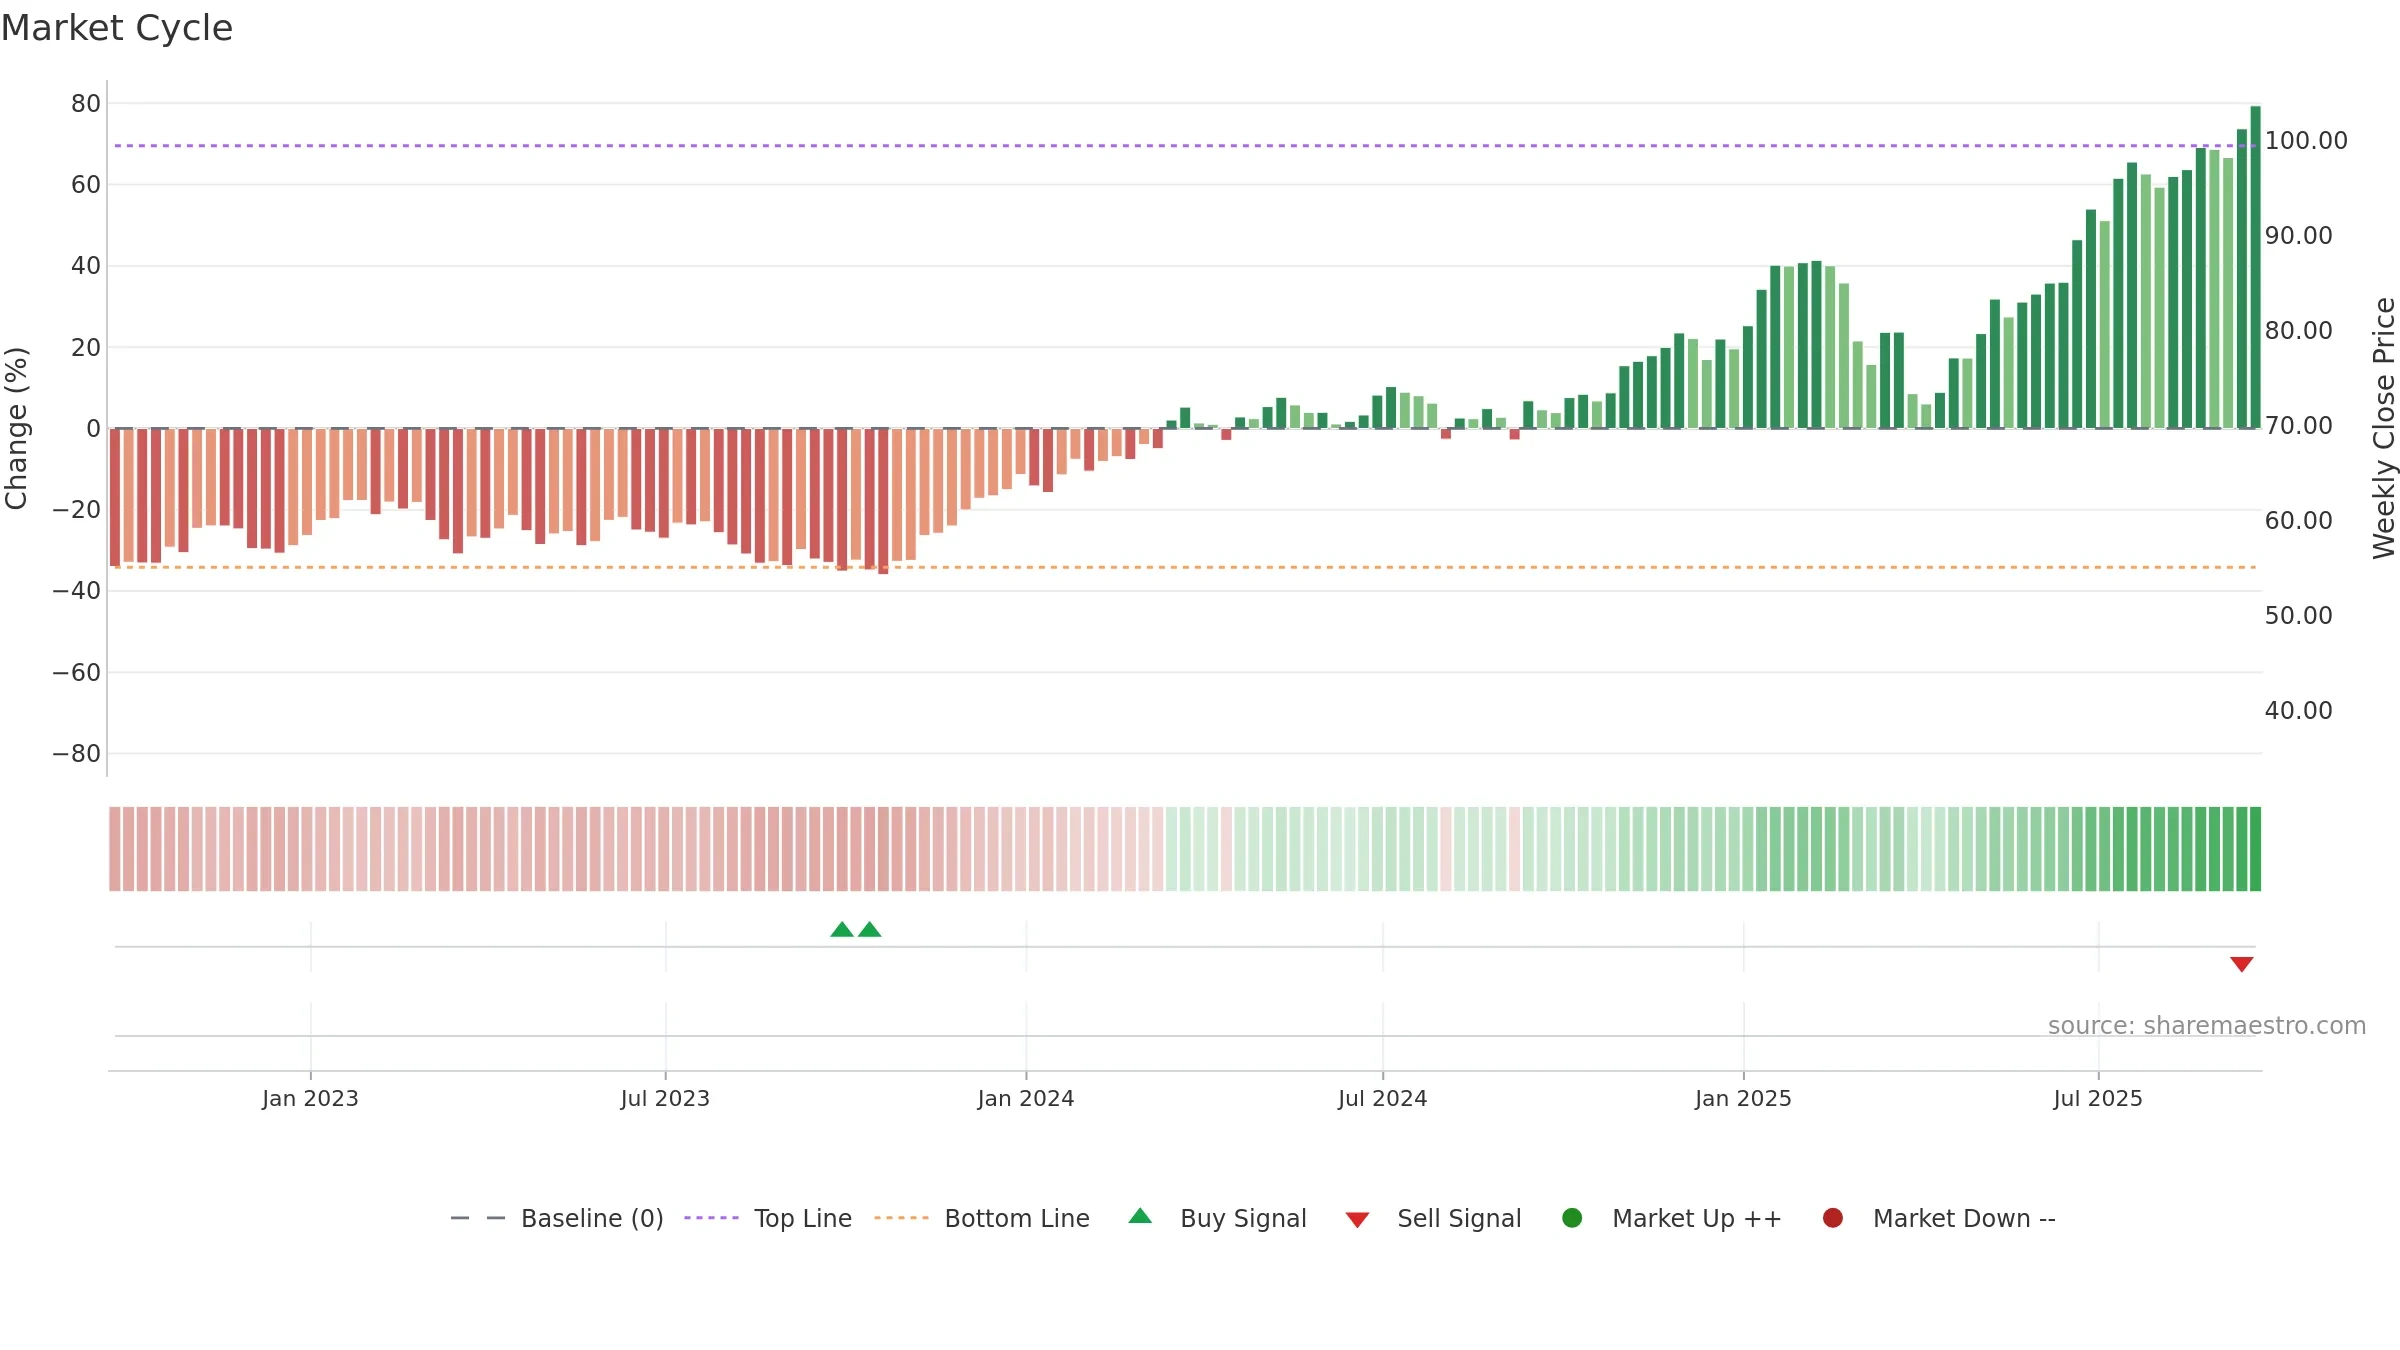The width and height of the screenshot is (2400, 1350).
Task: Click the −80 left axis tick label
Action: [x=77, y=753]
